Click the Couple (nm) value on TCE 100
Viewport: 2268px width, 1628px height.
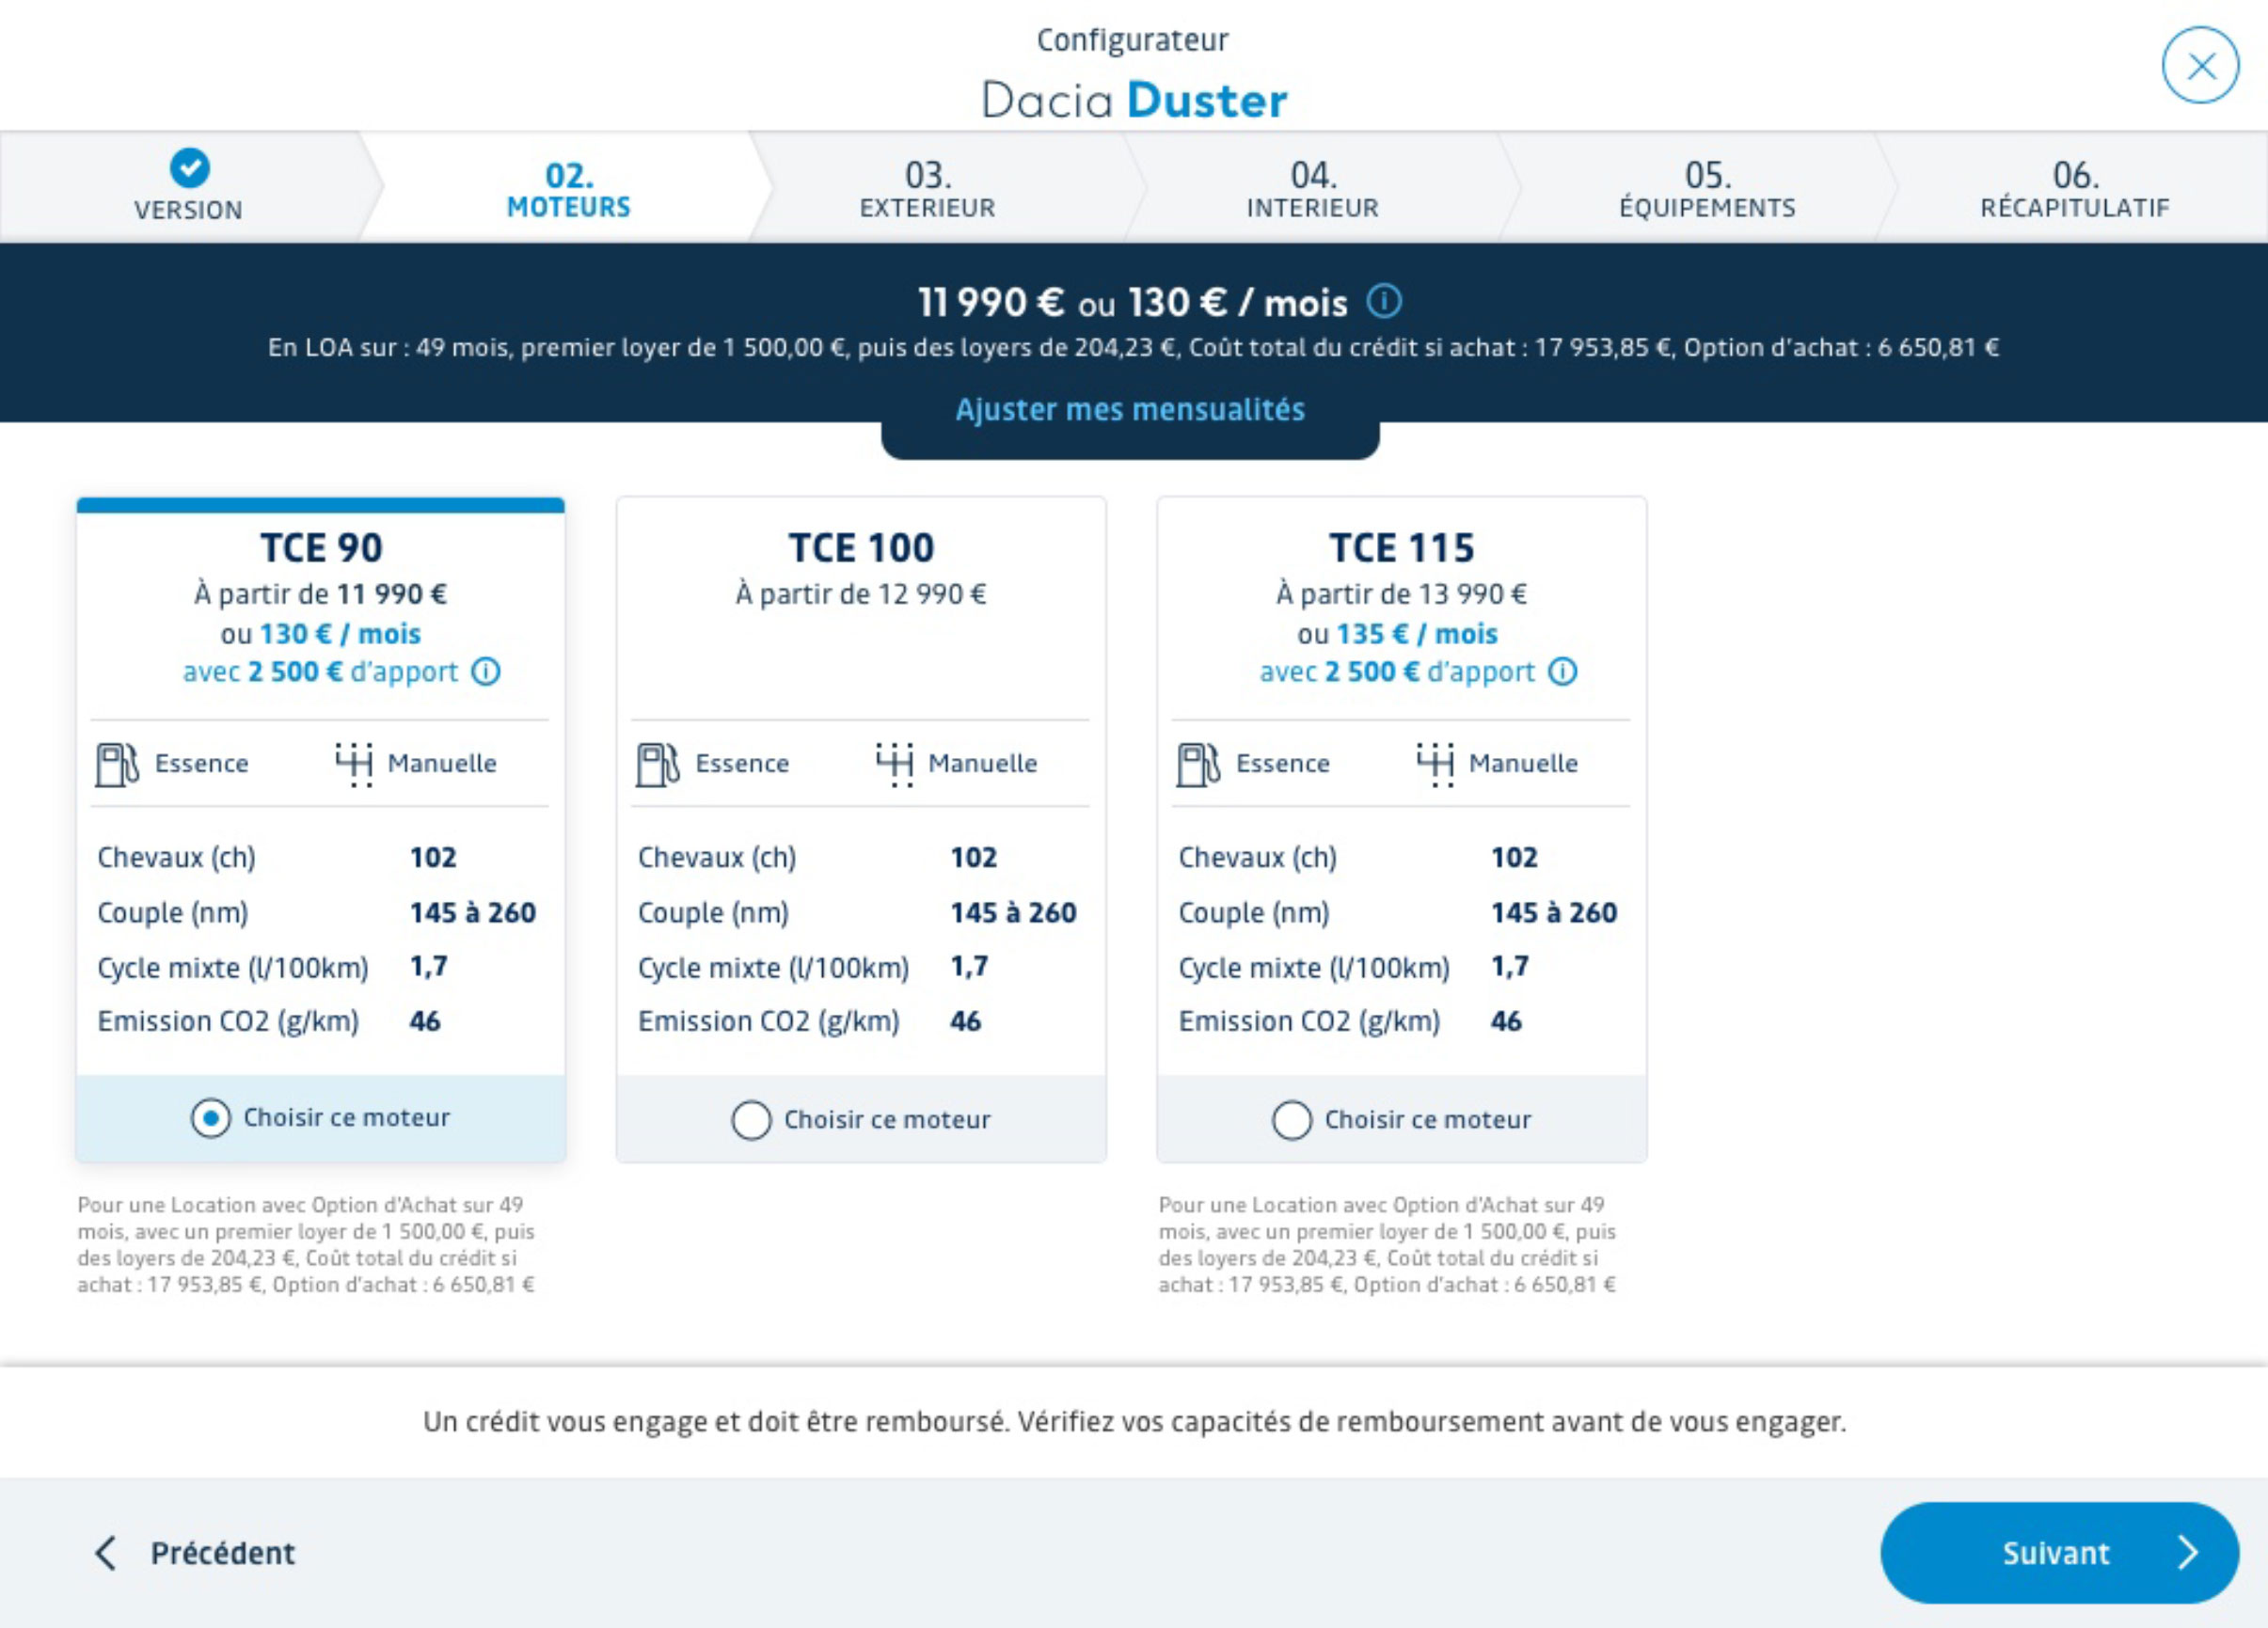[x=1013, y=913]
